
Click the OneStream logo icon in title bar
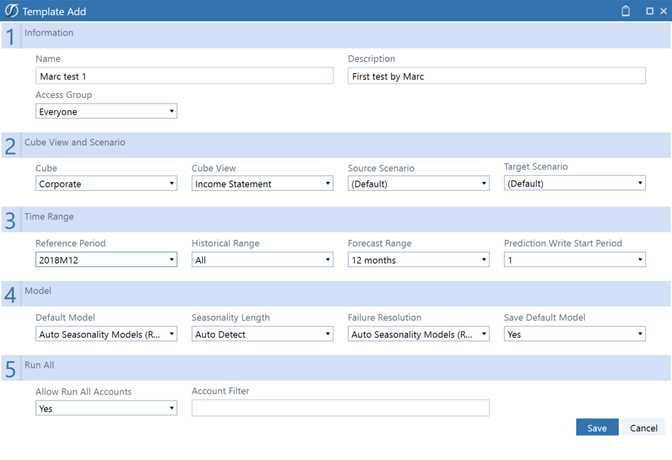click(12, 11)
